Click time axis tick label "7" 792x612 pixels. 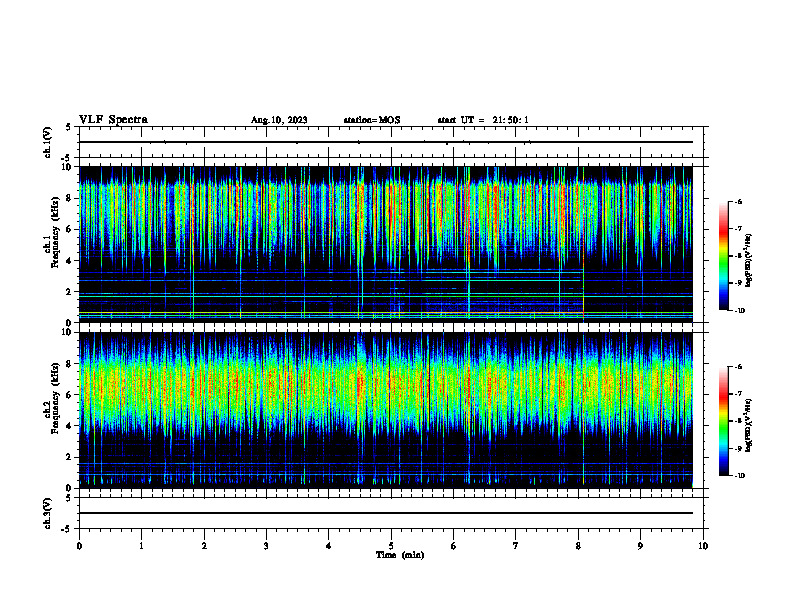[516, 546]
